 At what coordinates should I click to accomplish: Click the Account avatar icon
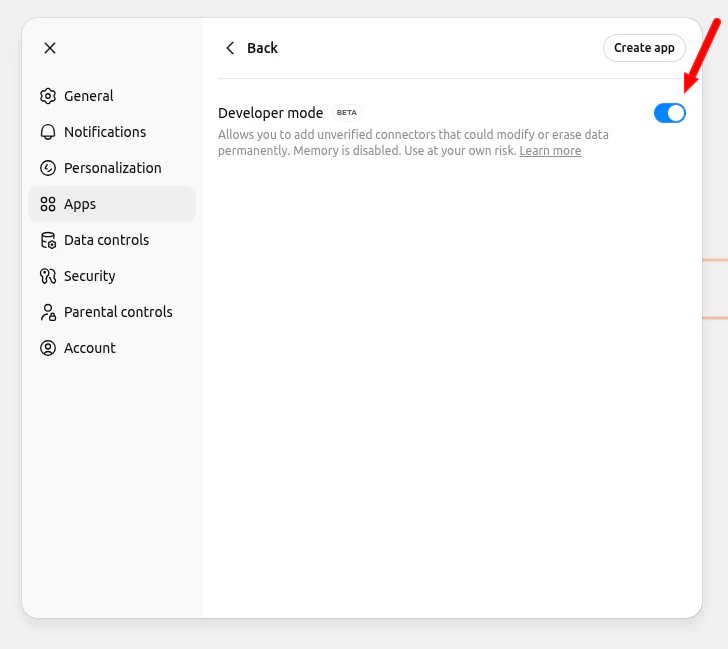[48, 348]
